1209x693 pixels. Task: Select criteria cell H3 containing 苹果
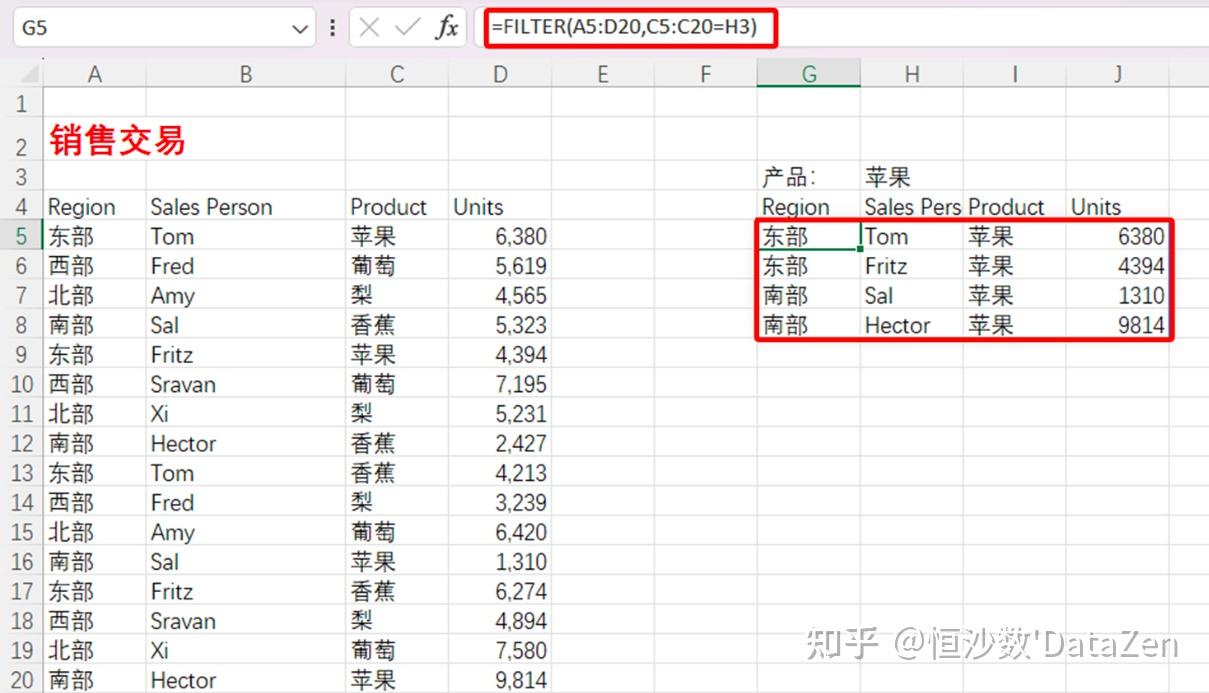click(911, 178)
